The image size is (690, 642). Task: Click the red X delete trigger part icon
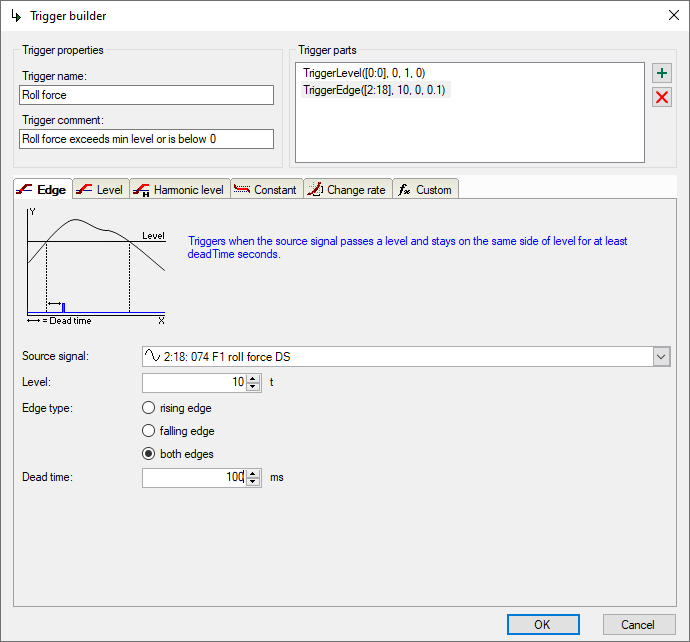[x=661, y=97]
